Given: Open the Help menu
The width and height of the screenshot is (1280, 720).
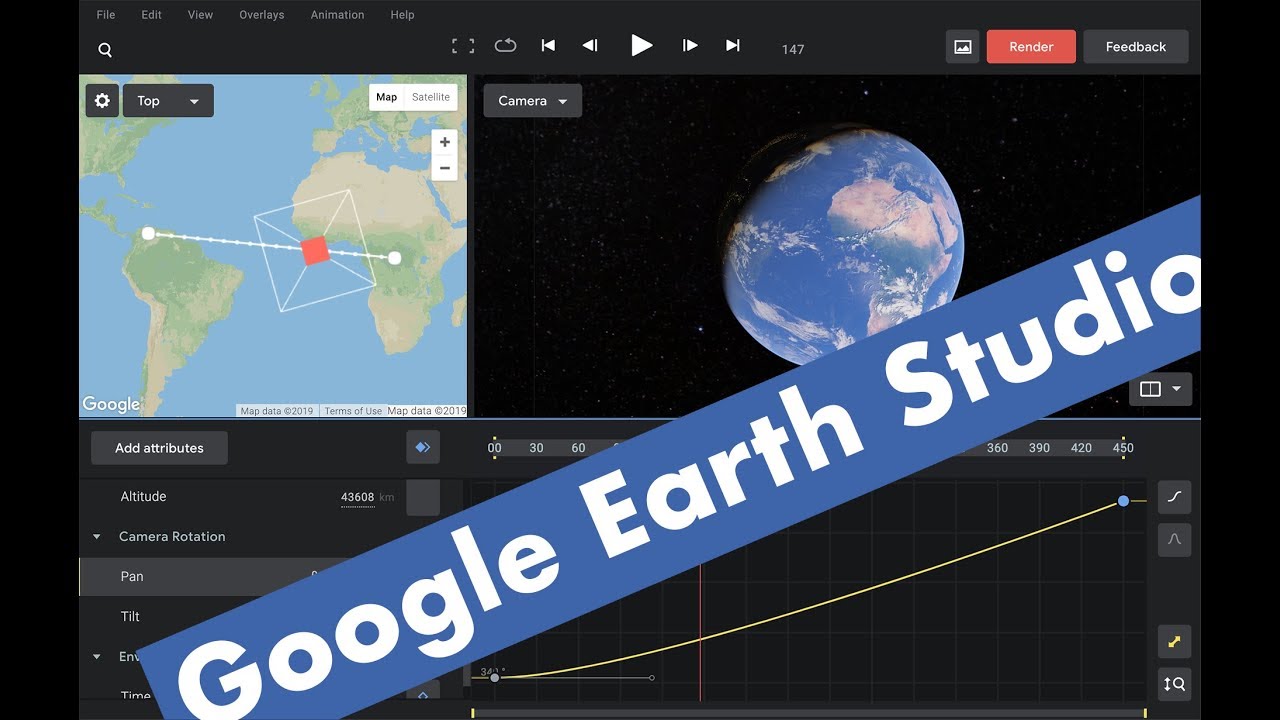Looking at the screenshot, I should click(x=402, y=15).
